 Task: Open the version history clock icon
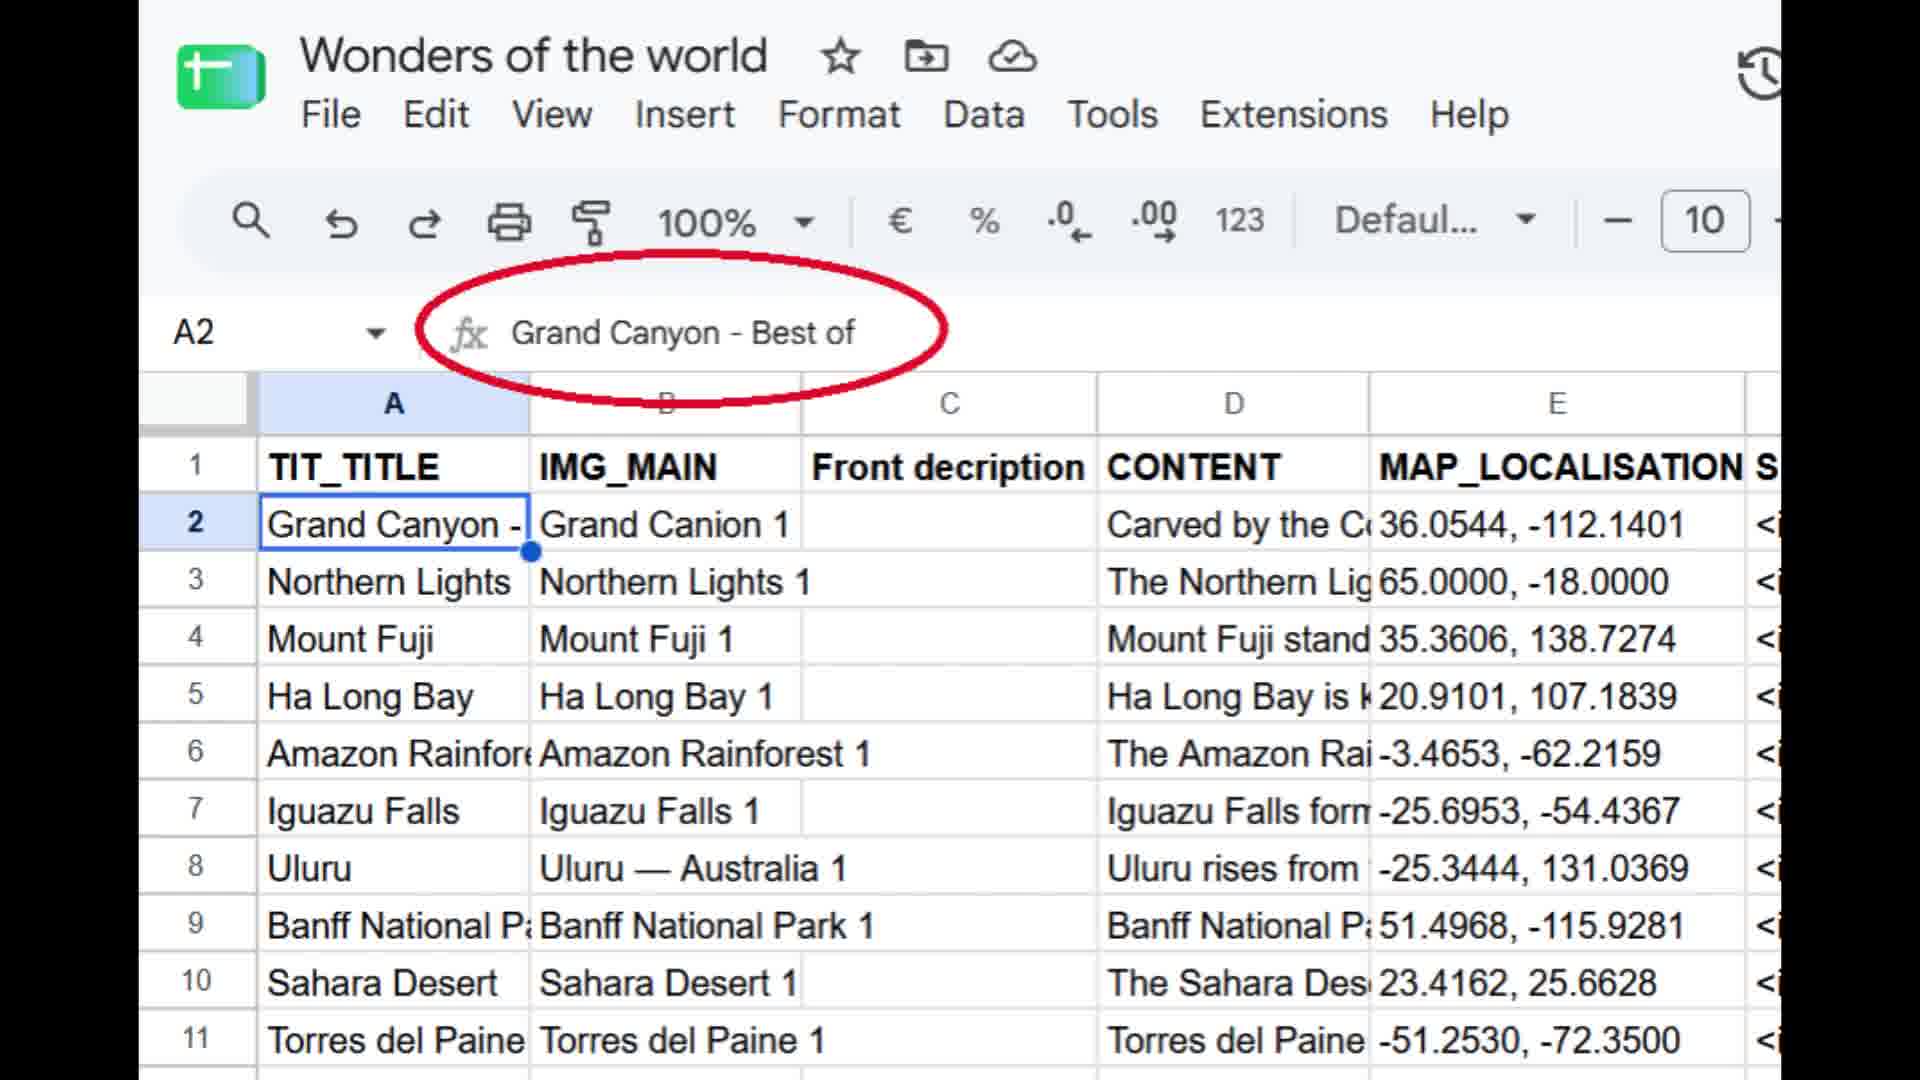click(1760, 73)
